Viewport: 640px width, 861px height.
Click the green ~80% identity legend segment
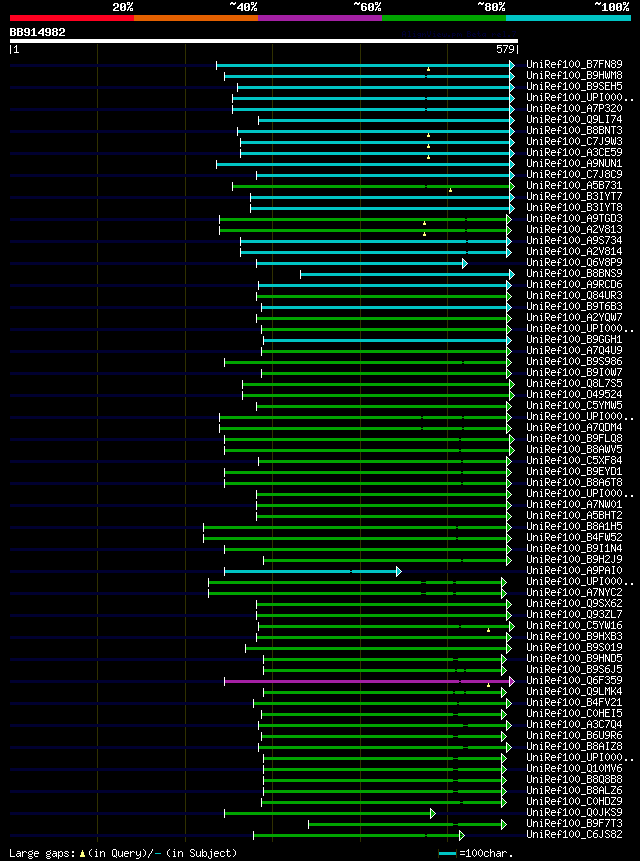[444, 18]
